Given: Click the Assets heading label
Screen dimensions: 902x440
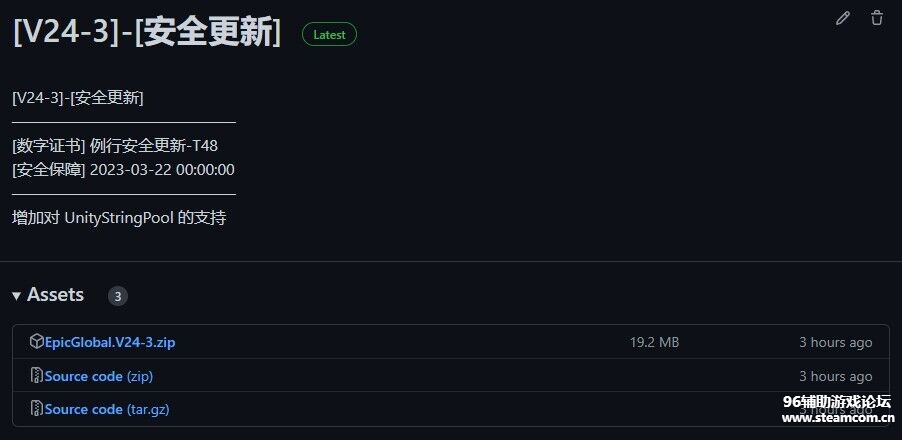Looking at the screenshot, I should click(x=55, y=295).
